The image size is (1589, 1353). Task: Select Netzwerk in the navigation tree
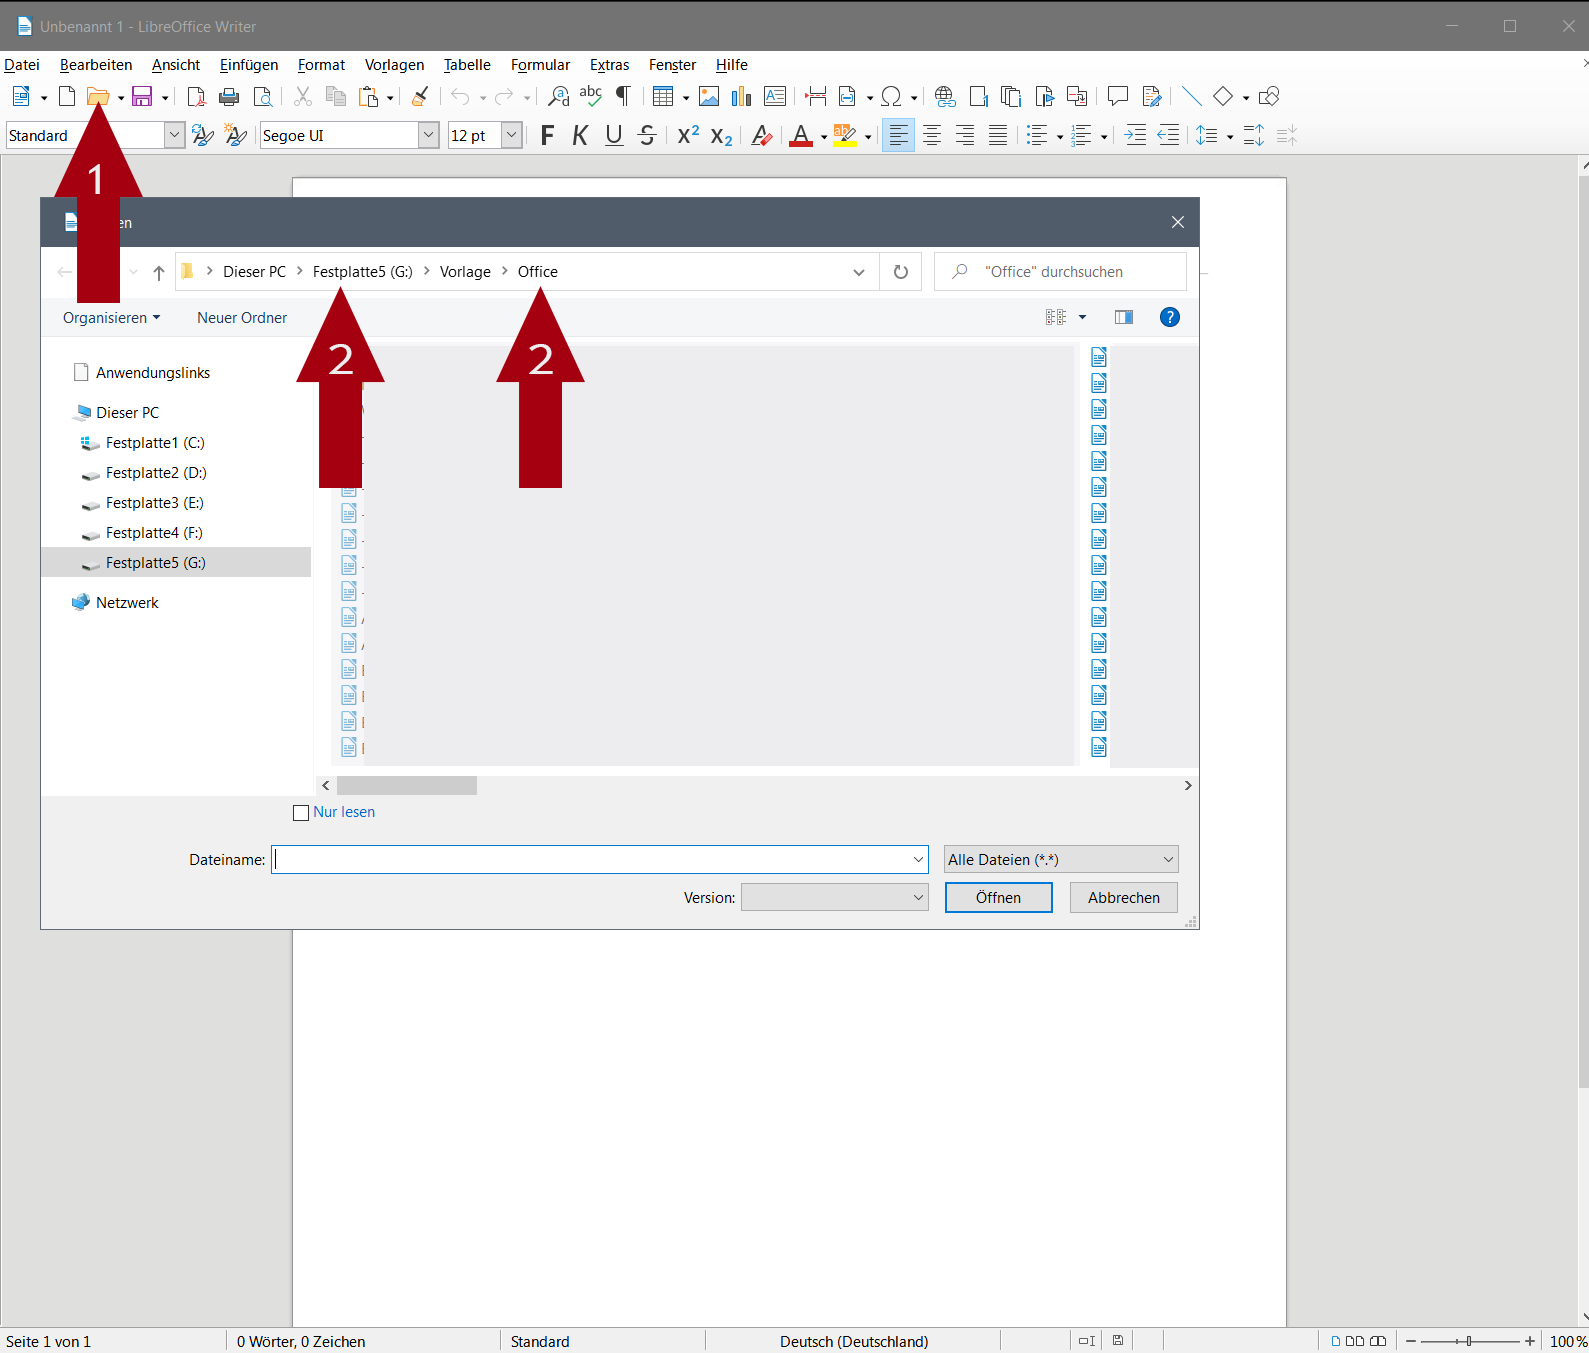coord(127,603)
